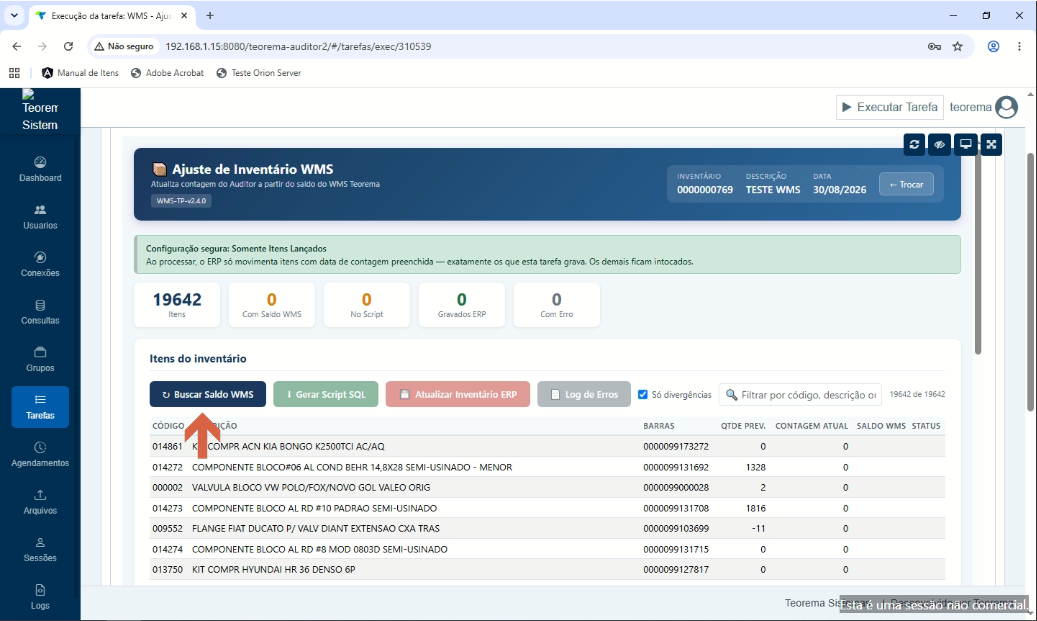Screen dimensions: 1037x621
Task: Open the Logs sidebar item
Action: tap(40, 597)
